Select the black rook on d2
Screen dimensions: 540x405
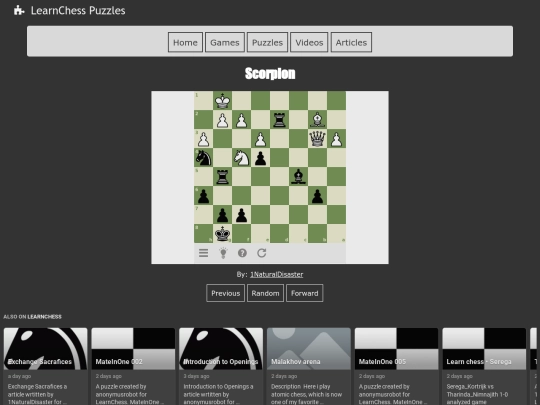(x=279, y=120)
